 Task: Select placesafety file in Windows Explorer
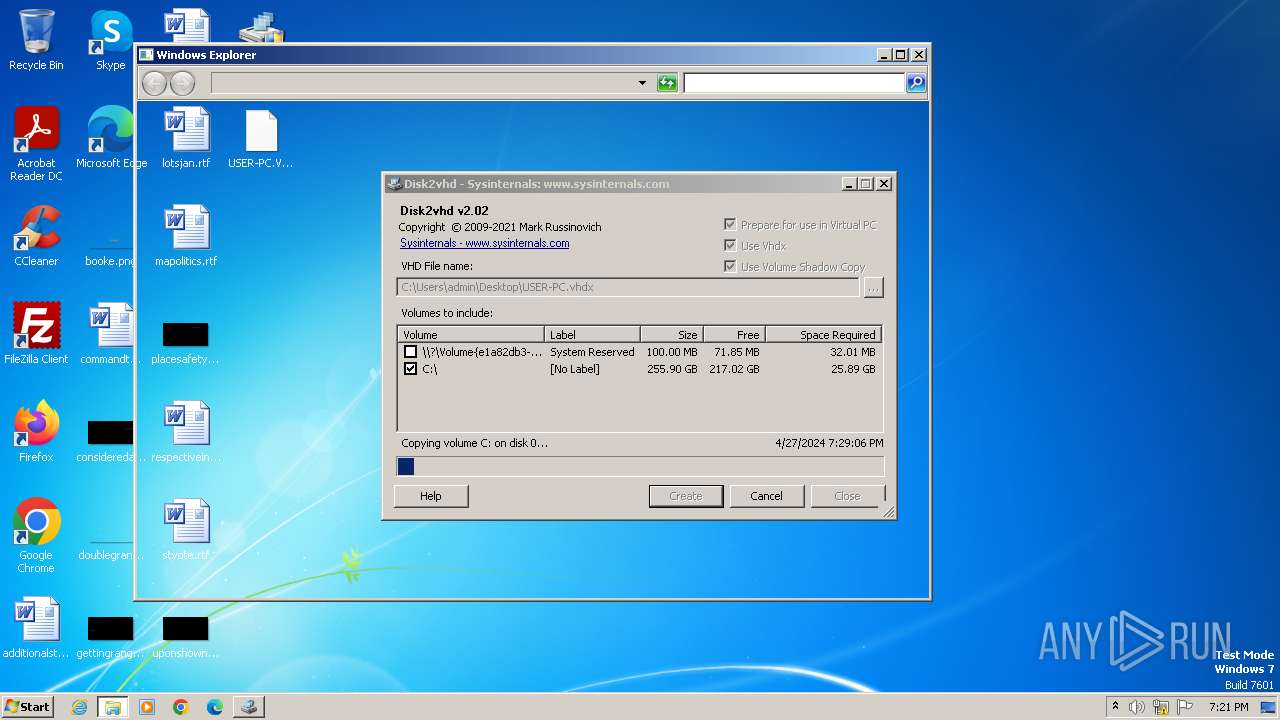[186, 342]
